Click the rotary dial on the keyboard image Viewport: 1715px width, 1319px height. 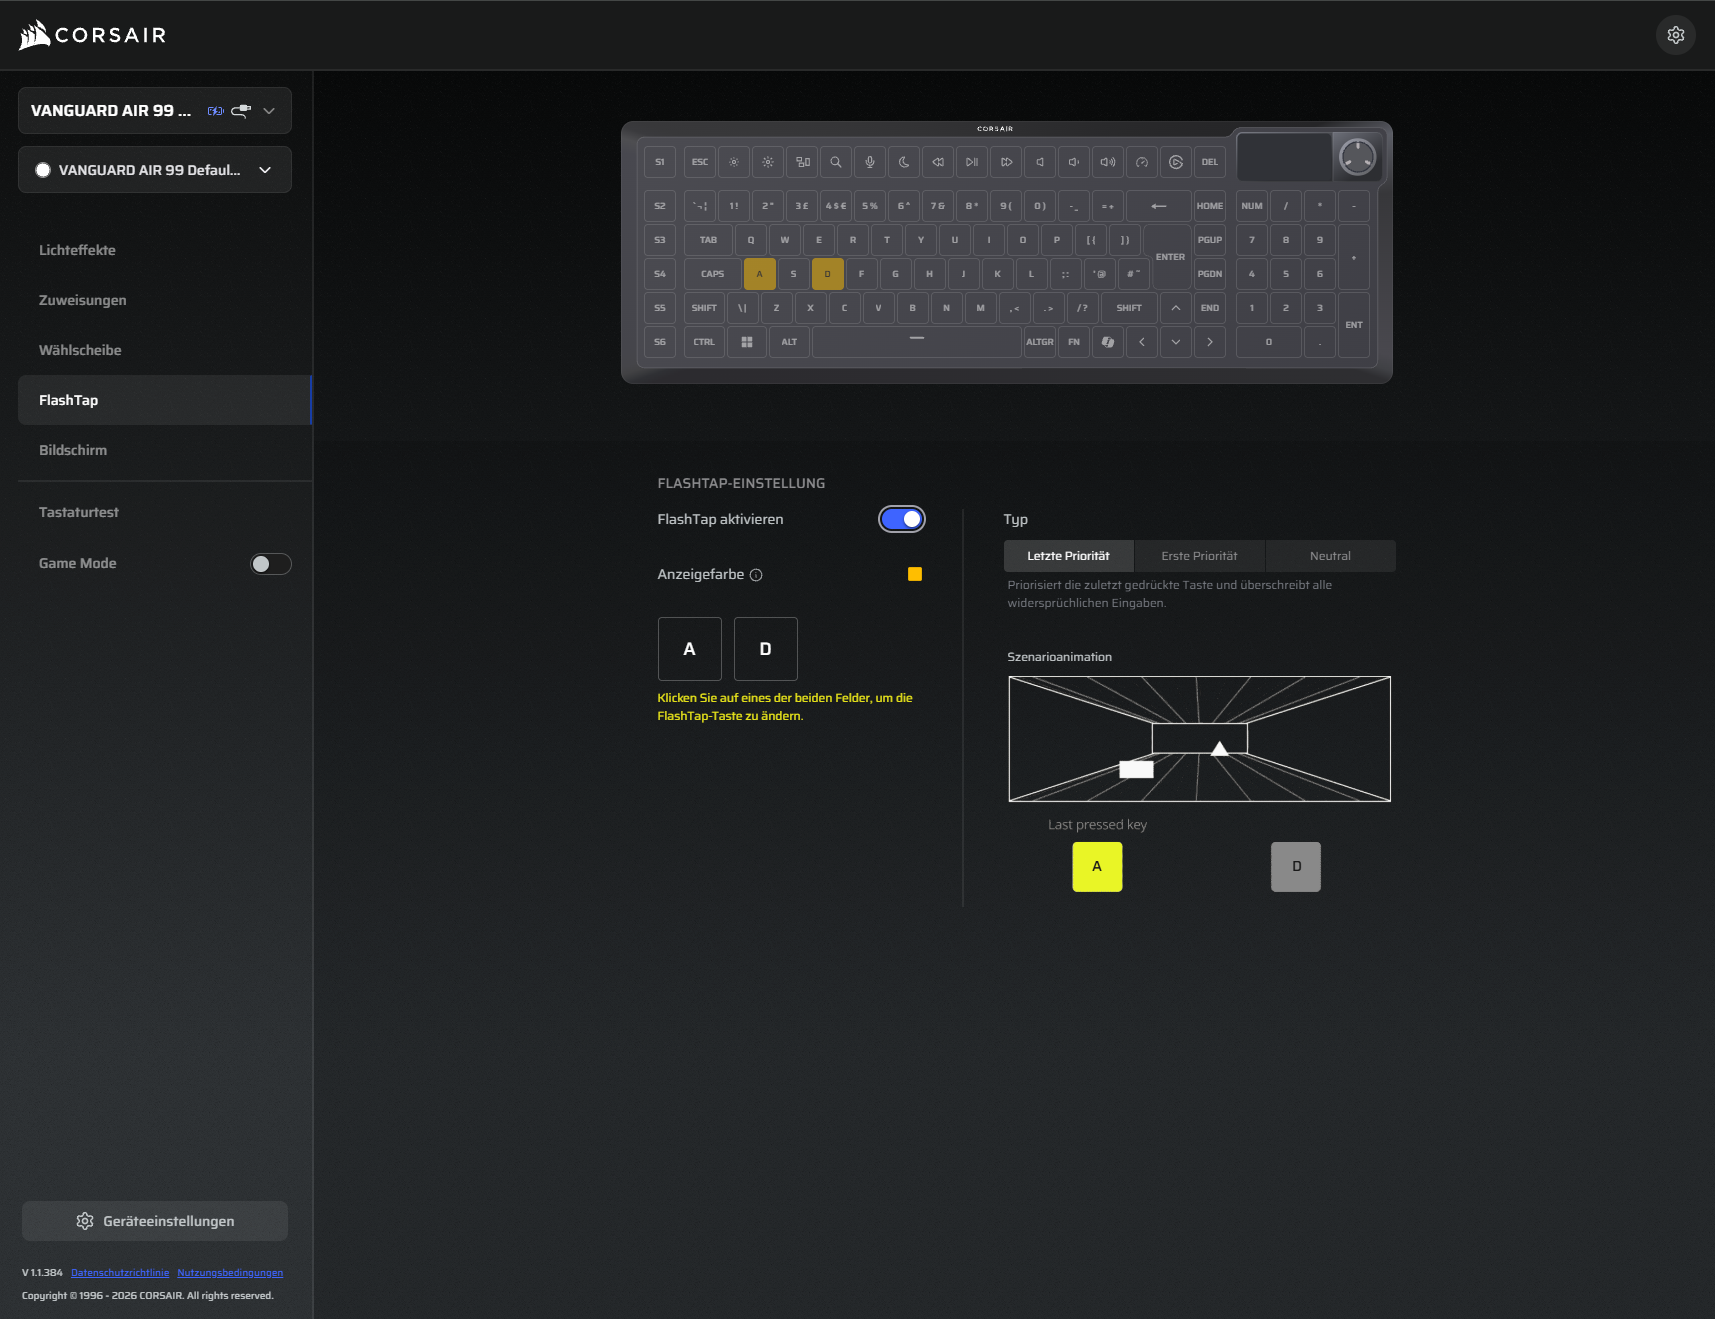coord(1357,157)
